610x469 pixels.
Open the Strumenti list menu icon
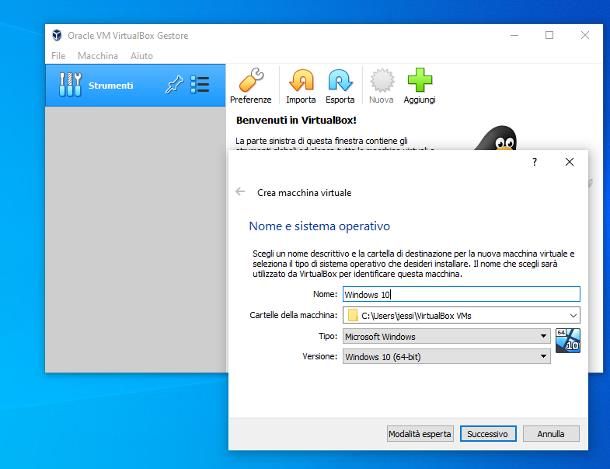[x=200, y=84]
